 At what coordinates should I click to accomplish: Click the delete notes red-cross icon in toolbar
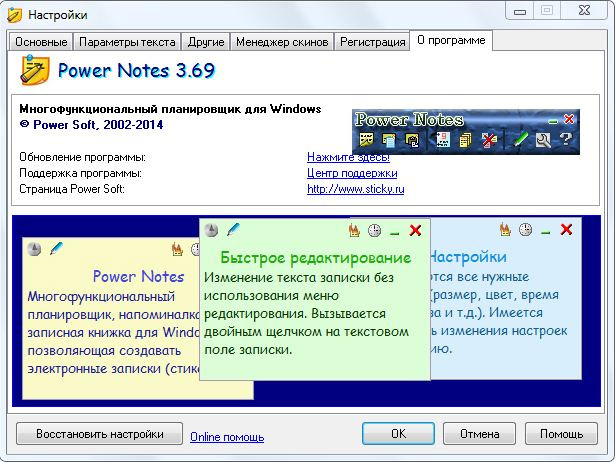(x=489, y=140)
